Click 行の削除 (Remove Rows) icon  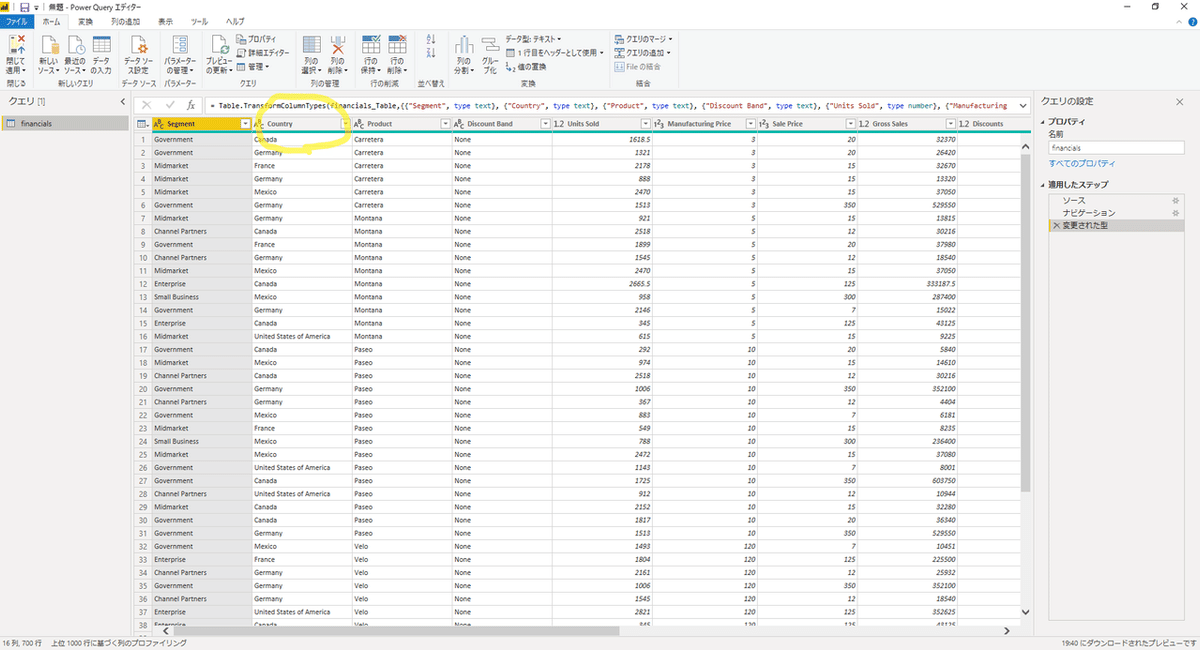point(397,44)
